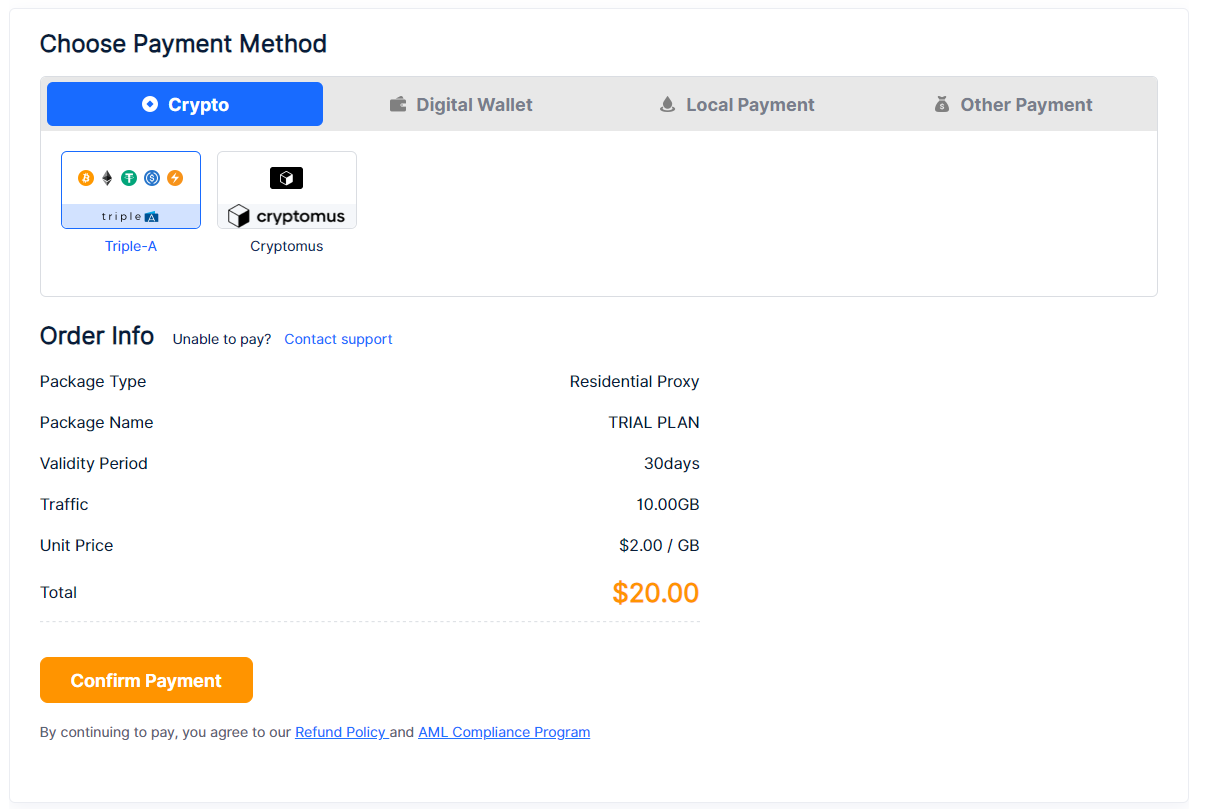Click the wallet icon beside Digital Wallet

click(398, 104)
